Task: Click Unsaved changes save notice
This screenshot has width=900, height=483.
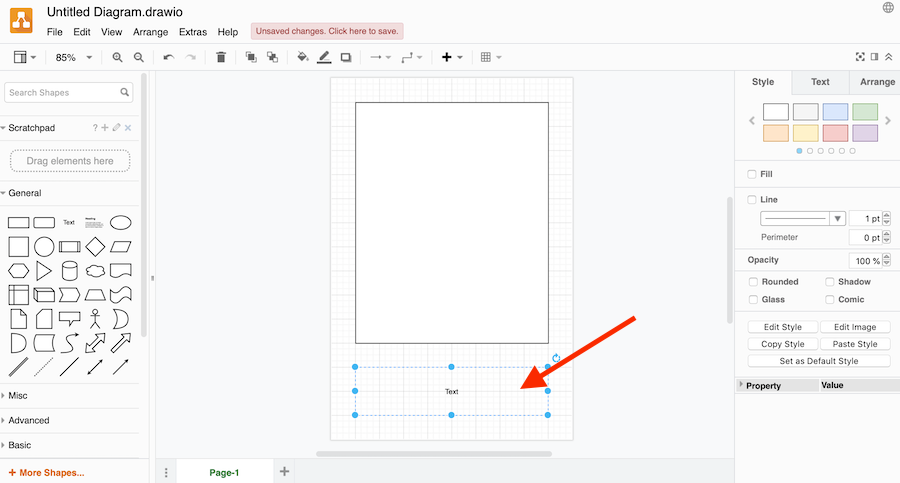Action: (327, 31)
